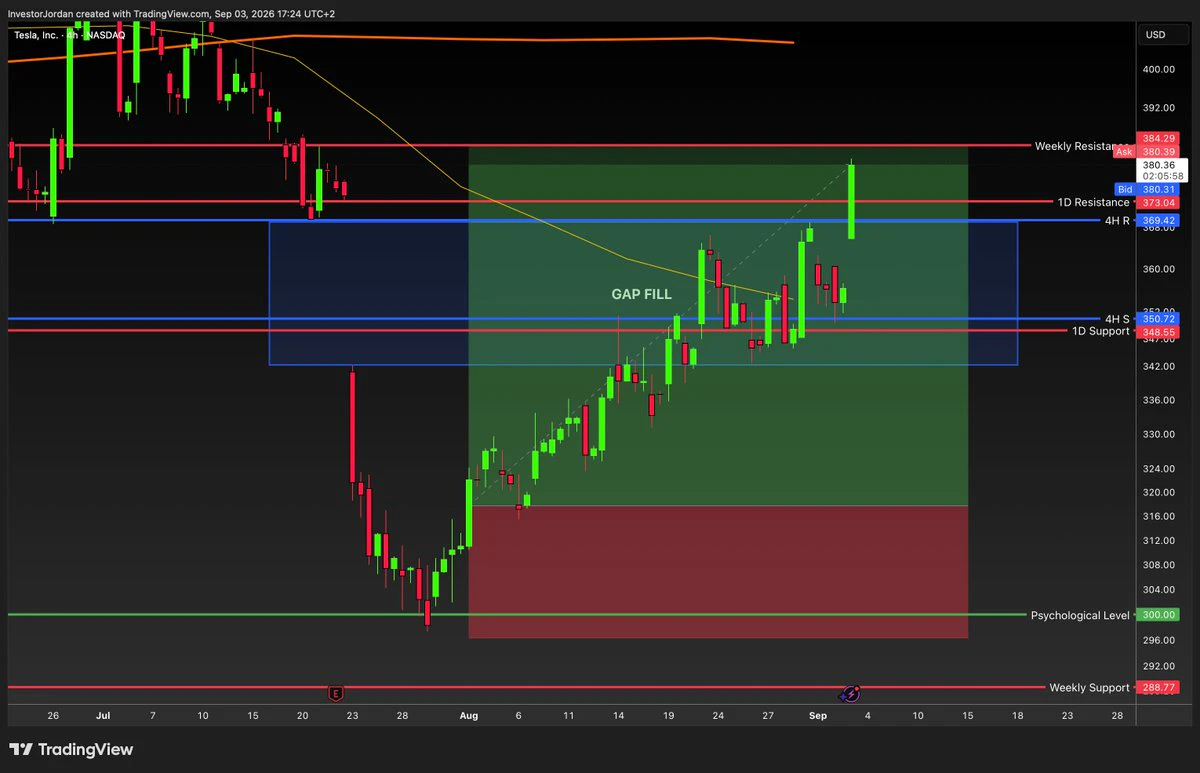
Task: Click the 350.72 blue price tag
Action: point(1158,319)
